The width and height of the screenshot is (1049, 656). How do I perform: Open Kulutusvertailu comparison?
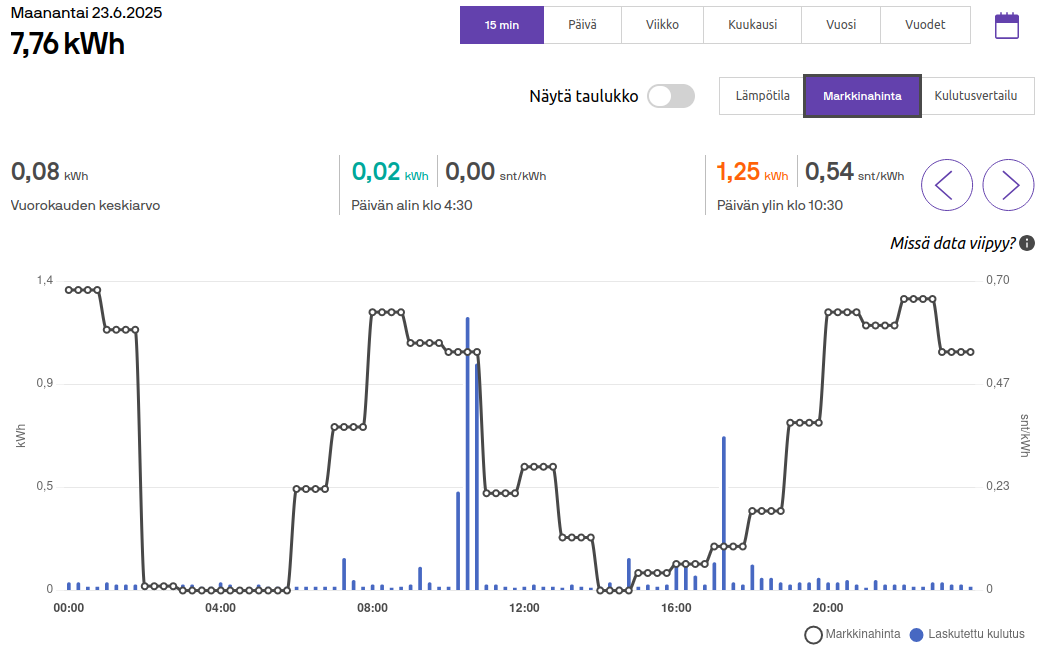click(976, 96)
